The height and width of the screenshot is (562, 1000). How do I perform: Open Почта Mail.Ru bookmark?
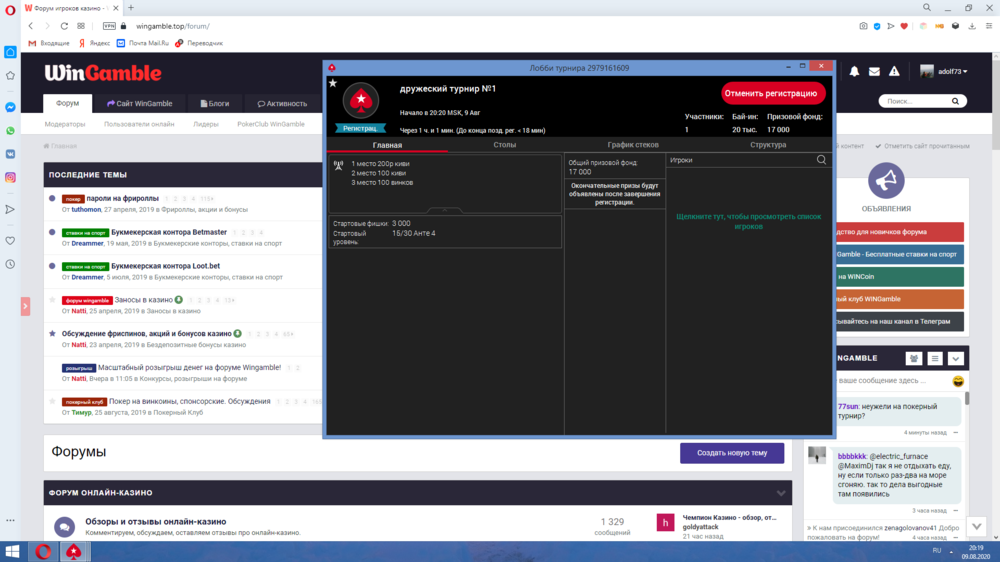[143, 43]
